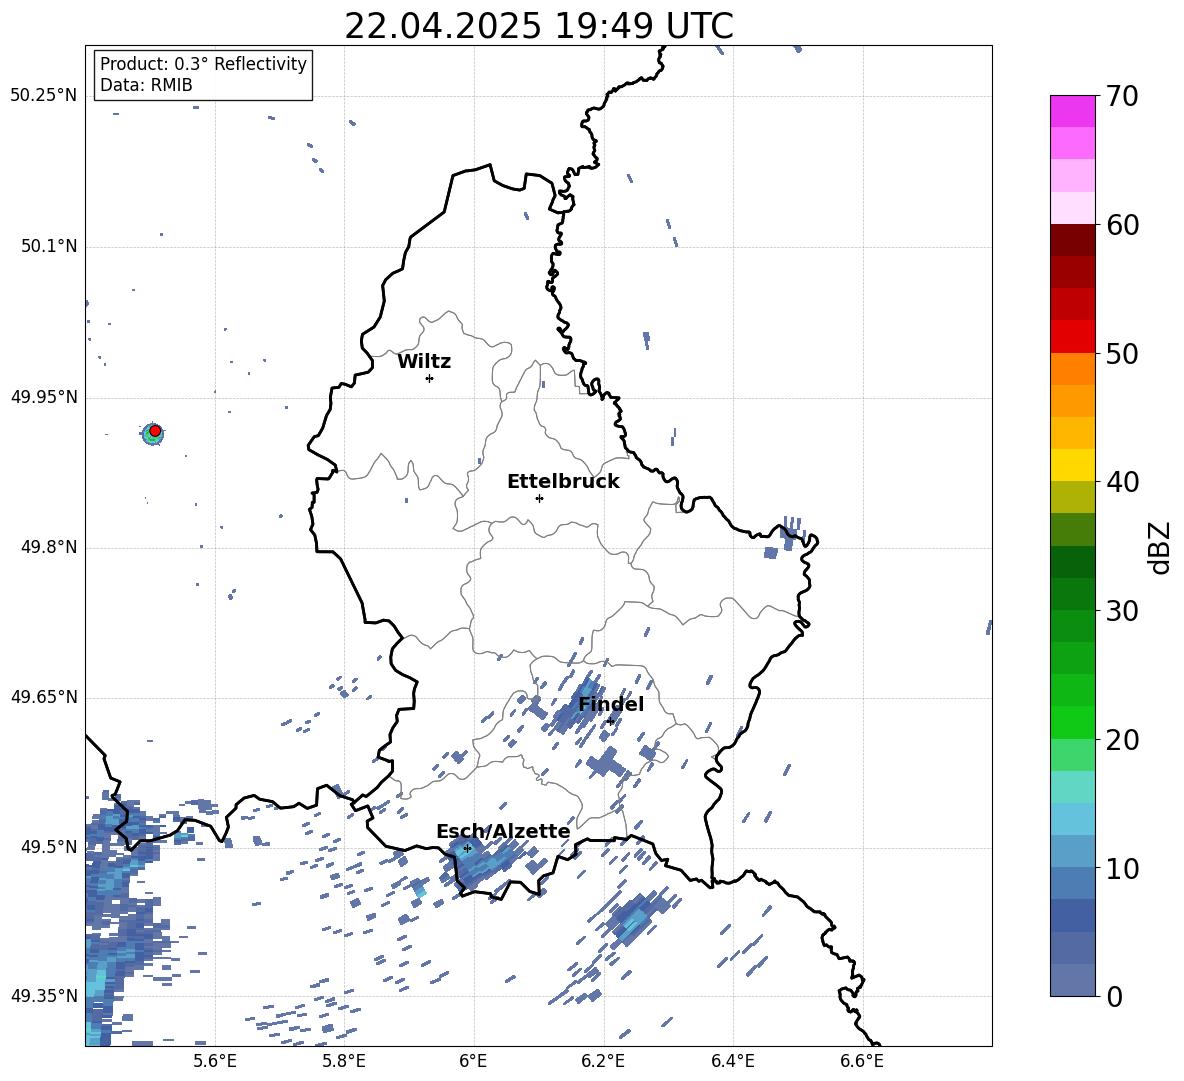Click 'Product: 0.3° Reflectivity' legend text
Viewport: 1184px width, 1081px height.
[203, 63]
